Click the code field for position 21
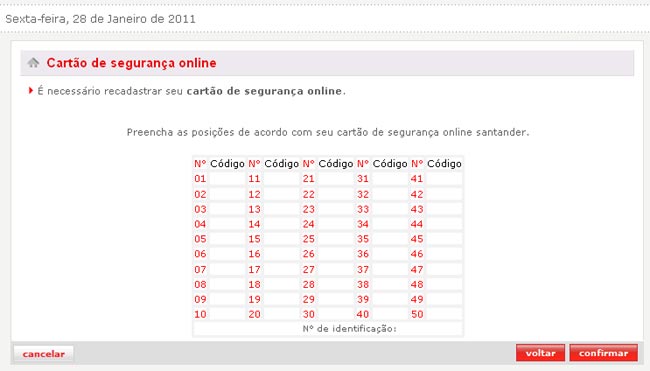The height and width of the screenshot is (371, 650). [336, 179]
